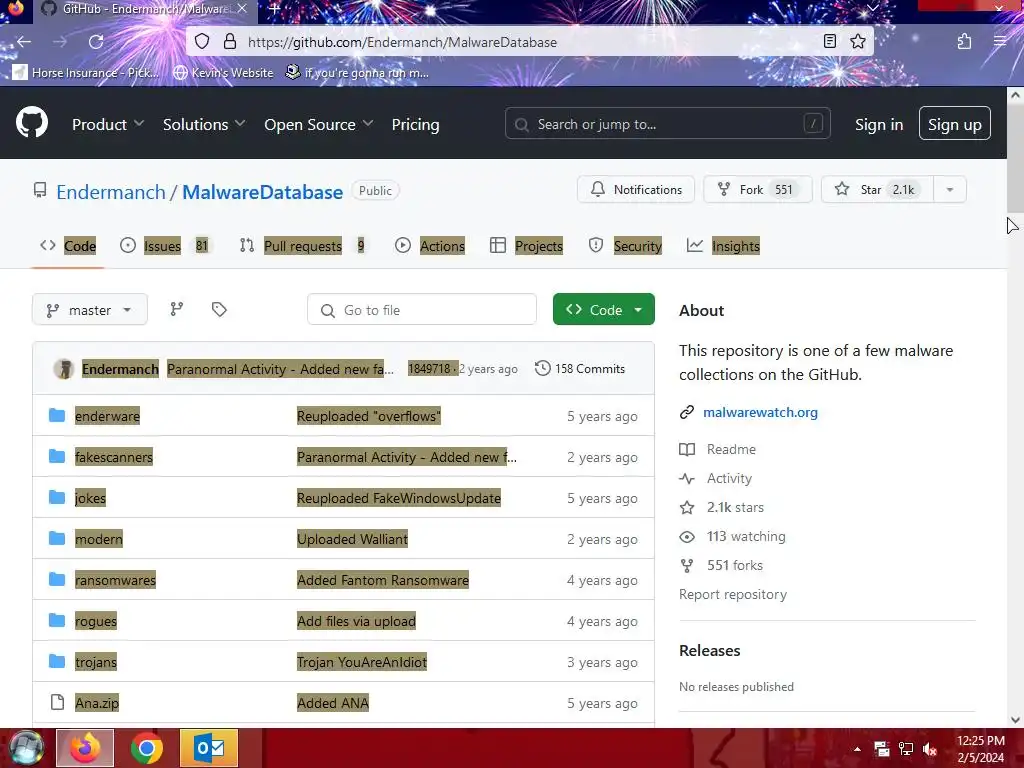
Task: Click the tags icon next to branches
Action: pos(219,309)
